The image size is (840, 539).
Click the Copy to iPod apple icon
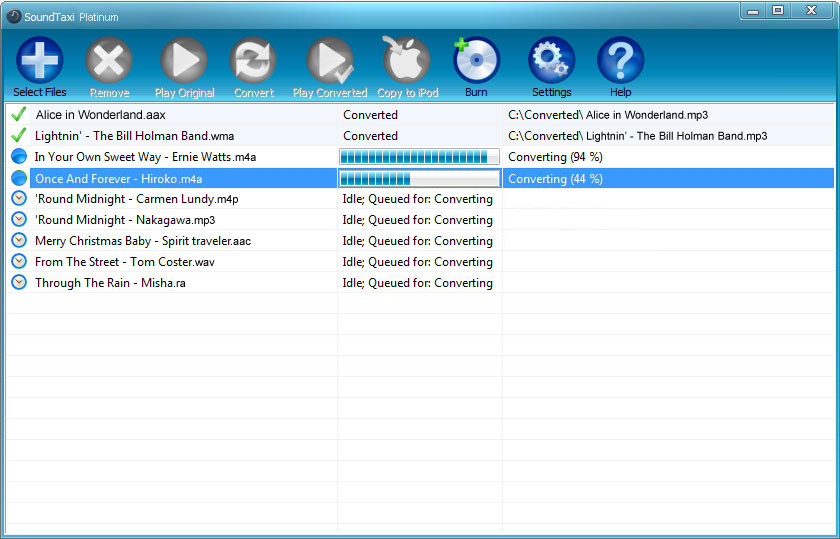pos(407,59)
